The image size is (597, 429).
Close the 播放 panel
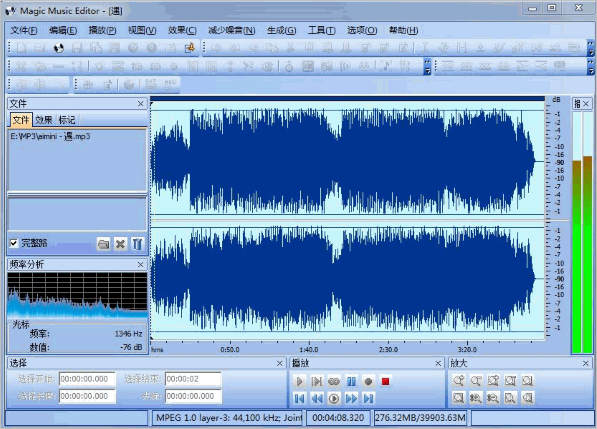point(438,364)
